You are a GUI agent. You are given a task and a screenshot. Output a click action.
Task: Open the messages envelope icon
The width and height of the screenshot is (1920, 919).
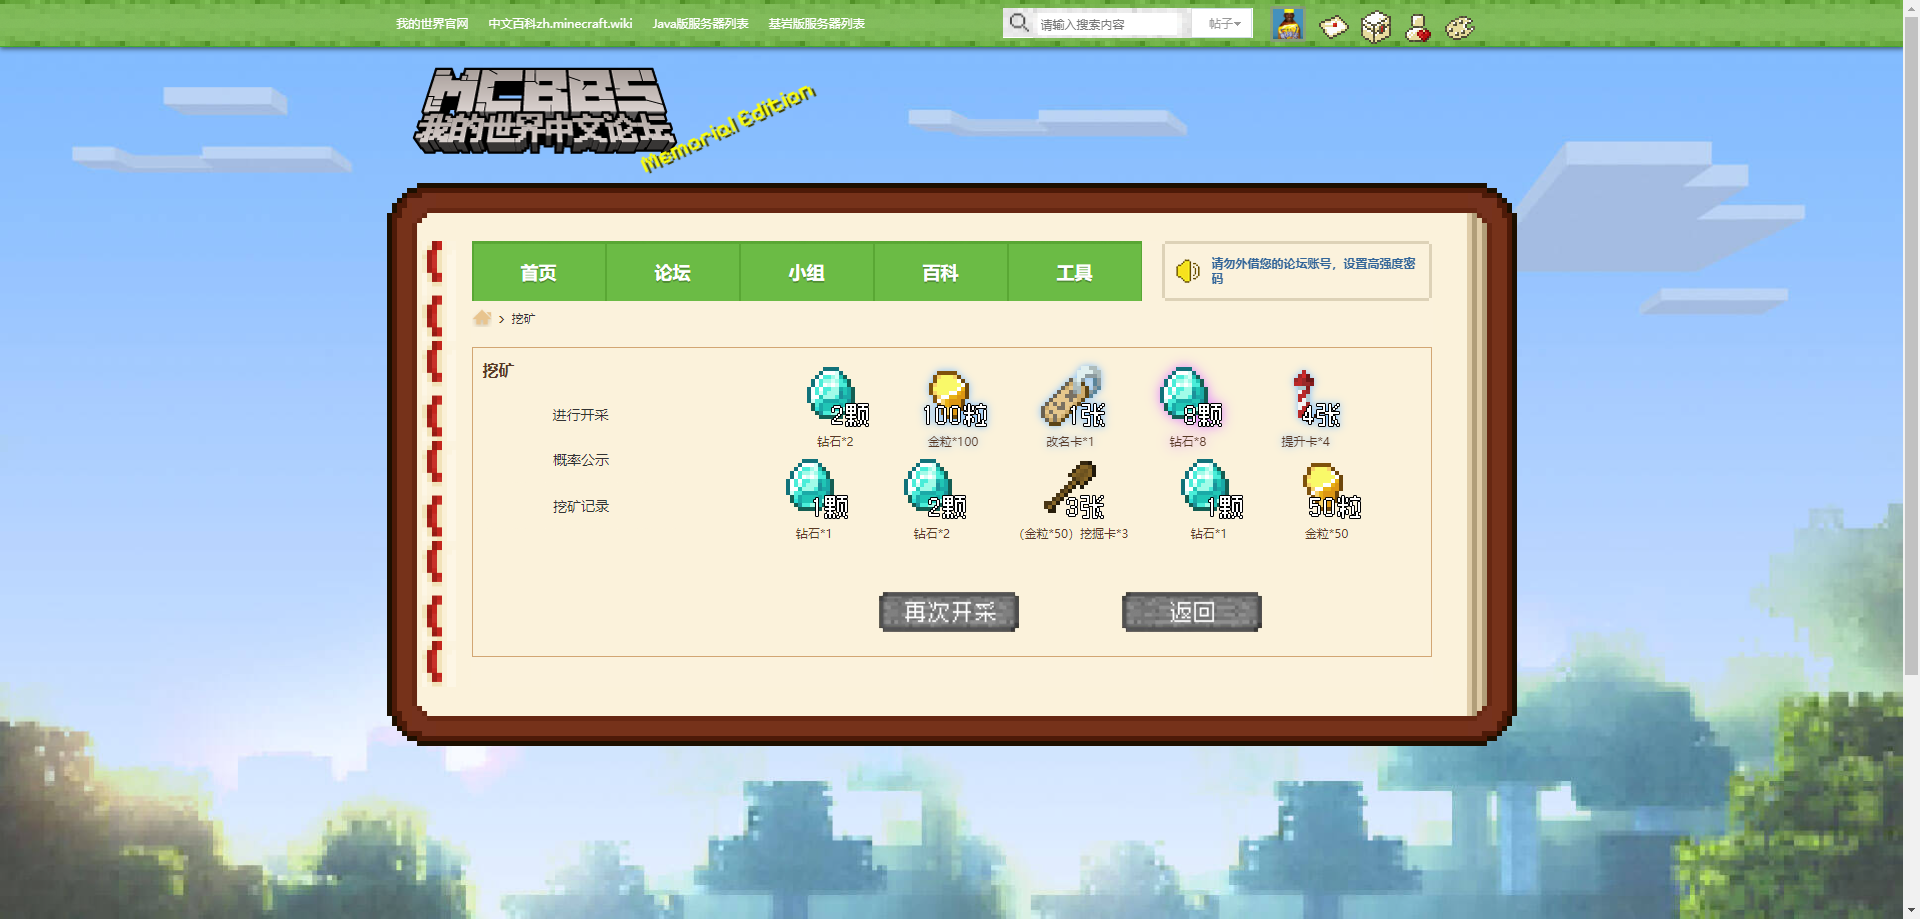[1334, 27]
